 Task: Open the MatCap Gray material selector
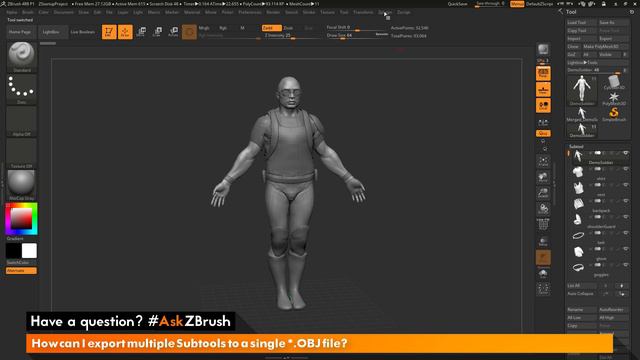(x=22, y=185)
